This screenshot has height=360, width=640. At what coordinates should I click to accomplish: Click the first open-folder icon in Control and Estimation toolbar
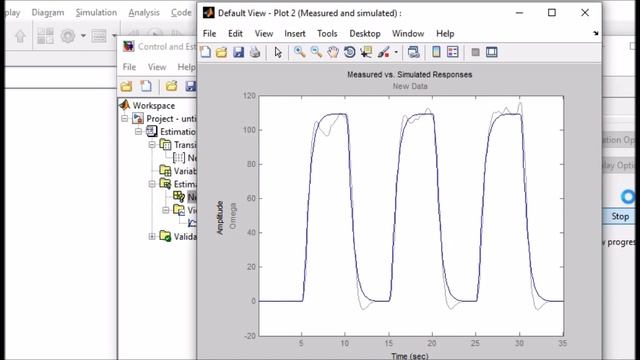tap(127, 86)
